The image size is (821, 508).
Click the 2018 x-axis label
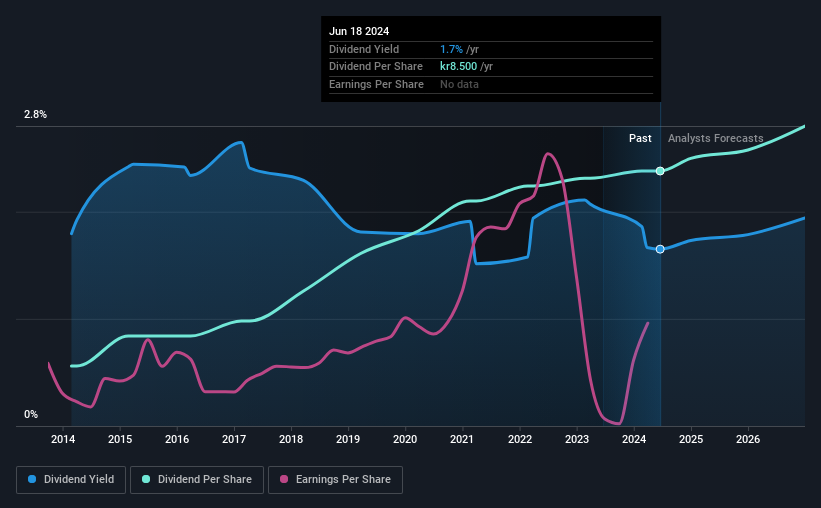click(291, 439)
